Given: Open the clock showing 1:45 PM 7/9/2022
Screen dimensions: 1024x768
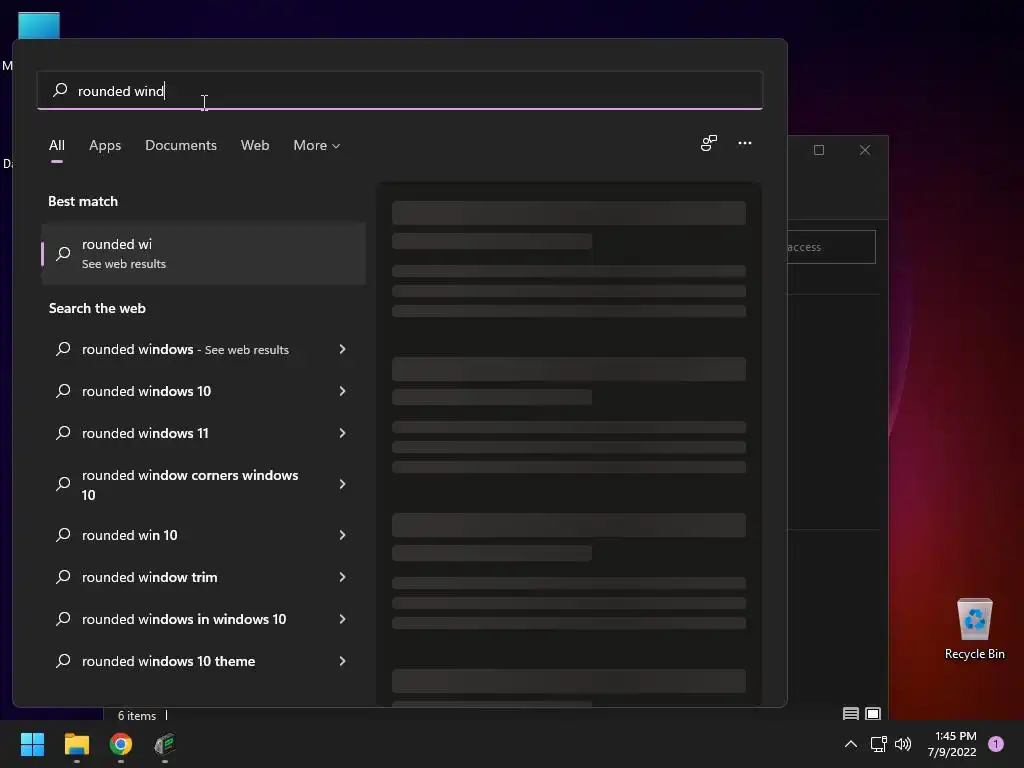Looking at the screenshot, I should click(x=952, y=744).
